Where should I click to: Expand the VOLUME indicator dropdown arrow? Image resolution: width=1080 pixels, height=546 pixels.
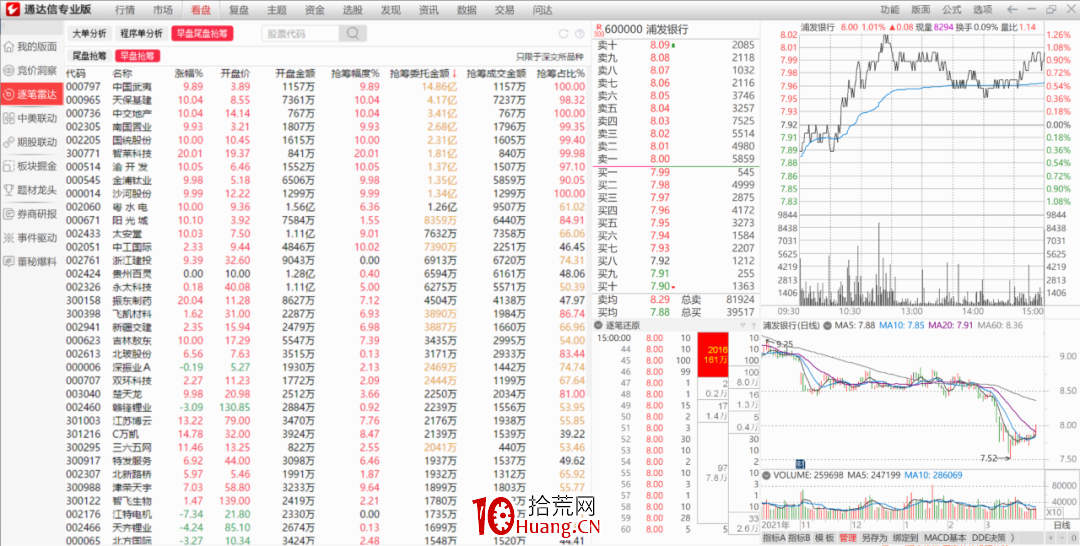point(767,475)
